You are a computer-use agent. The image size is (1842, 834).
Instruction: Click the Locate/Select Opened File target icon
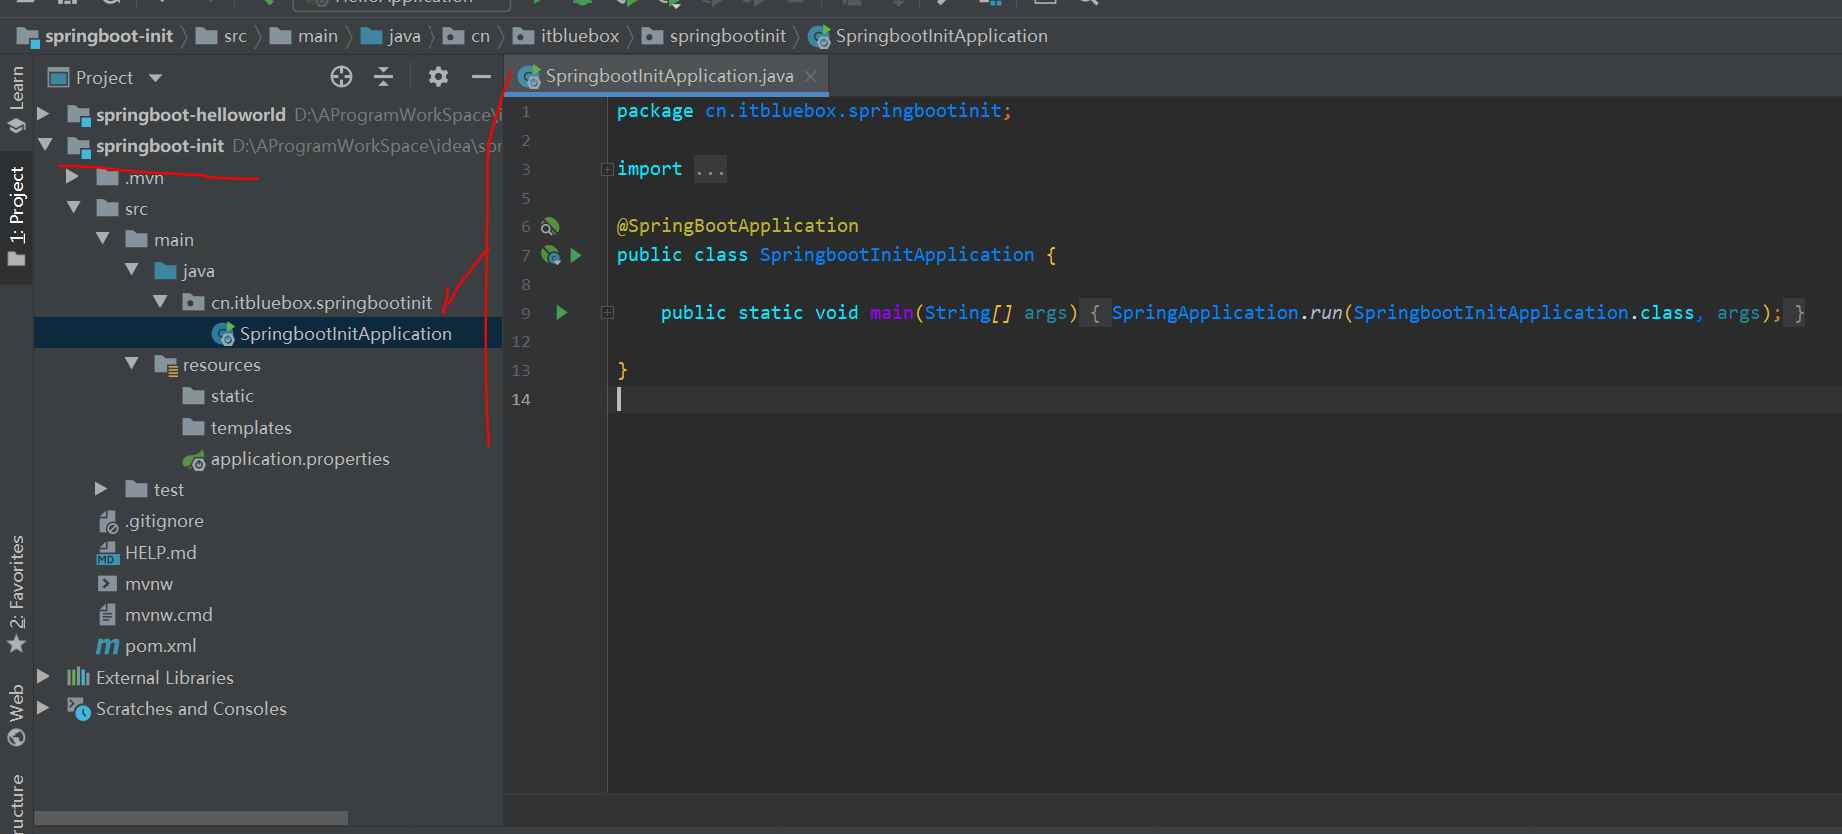click(x=342, y=77)
